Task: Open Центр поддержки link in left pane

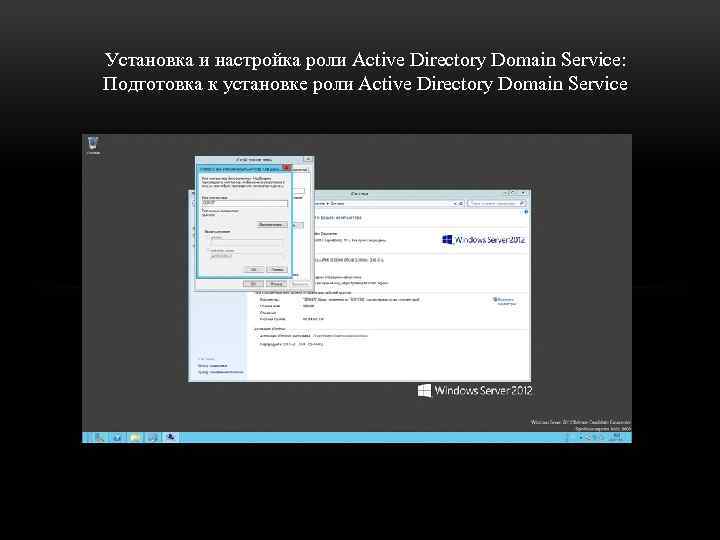Action: click(x=212, y=366)
